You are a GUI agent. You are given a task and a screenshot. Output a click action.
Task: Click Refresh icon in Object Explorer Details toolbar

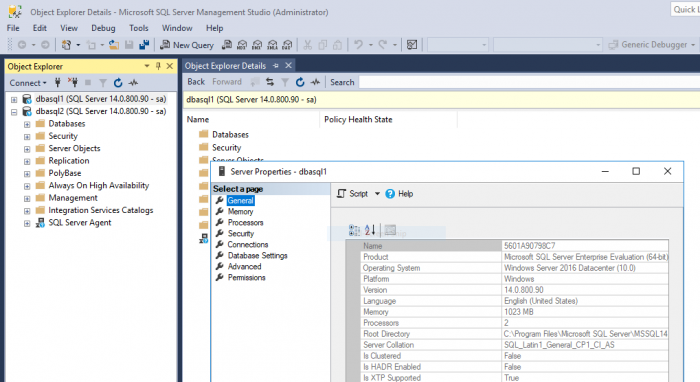pyautogui.click(x=300, y=82)
